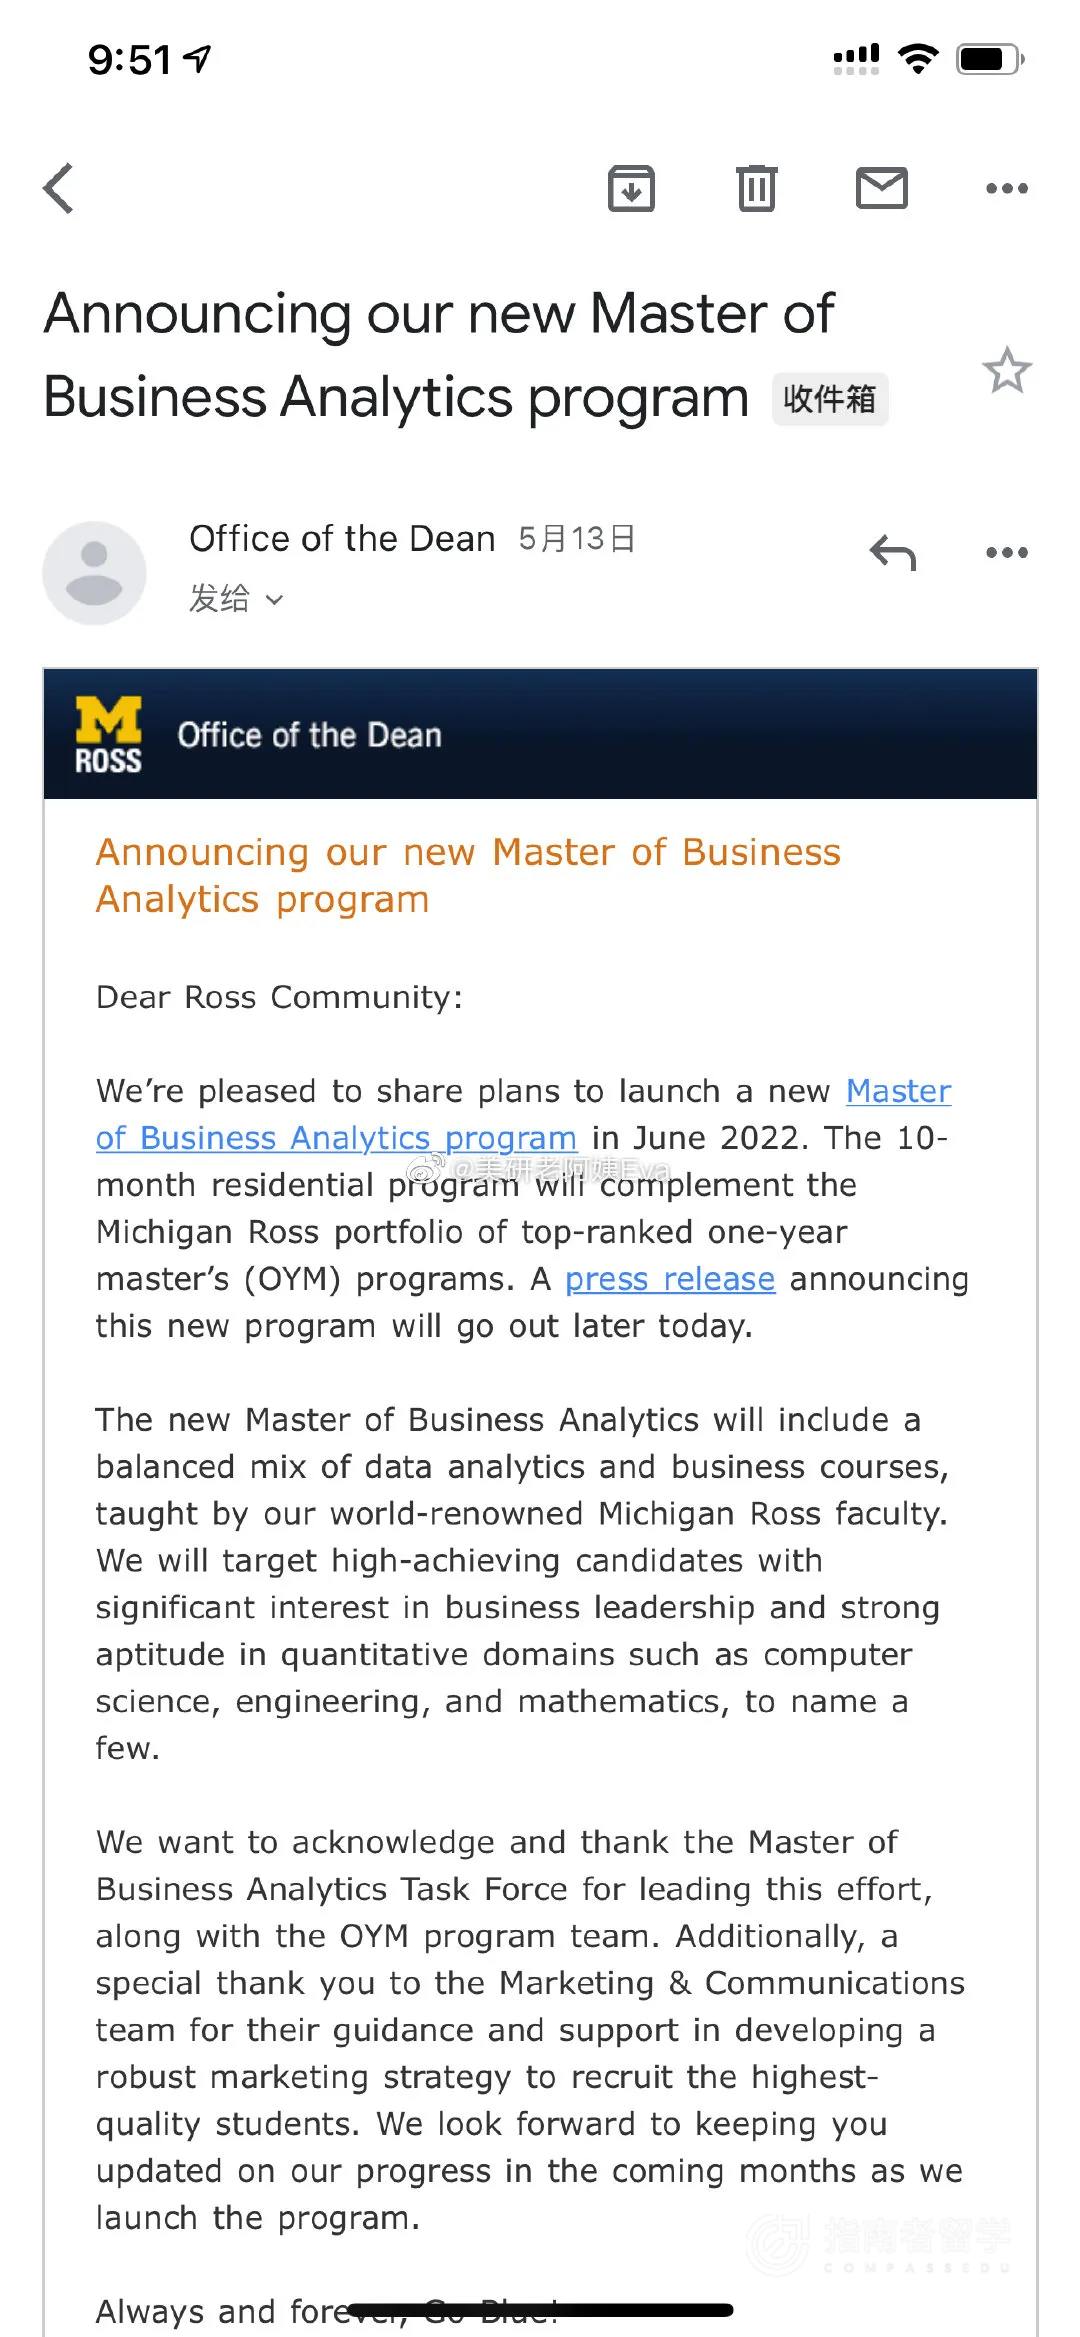The width and height of the screenshot is (1080, 2337).
Task: Star this email
Action: 1007,371
